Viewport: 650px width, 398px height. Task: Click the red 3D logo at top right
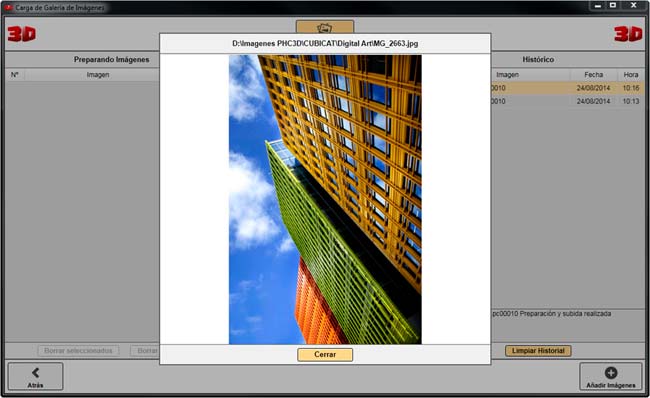tap(628, 34)
